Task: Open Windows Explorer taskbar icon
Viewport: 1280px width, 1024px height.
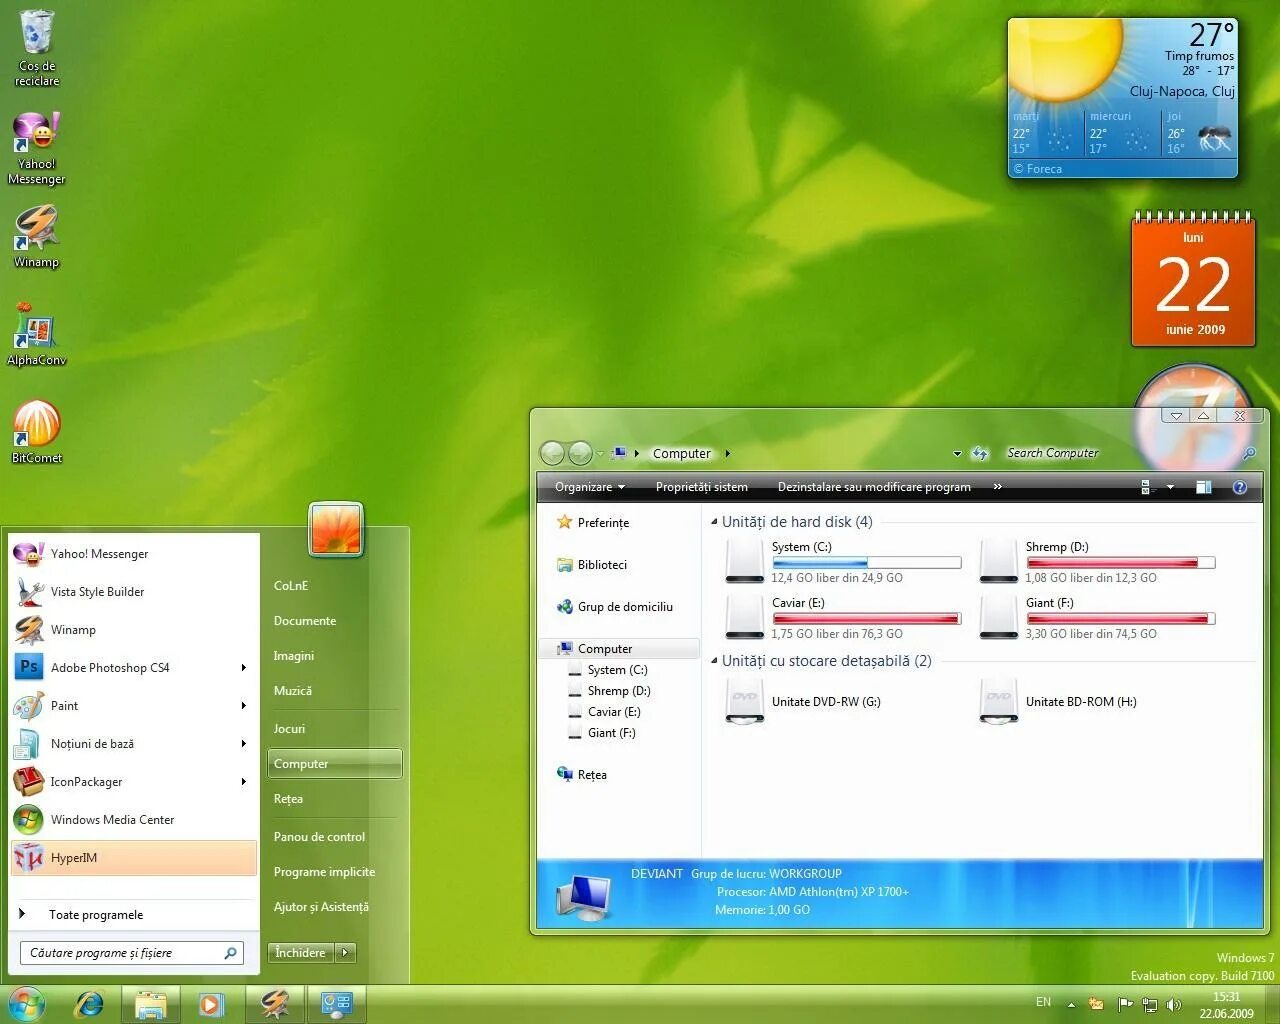Action: (151, 1004)
